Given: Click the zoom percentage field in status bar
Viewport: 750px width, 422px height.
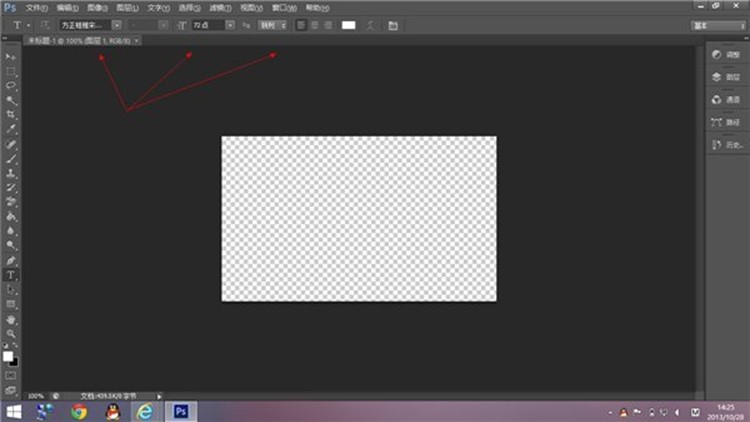Looking at the screenshot, I should point(36,395).
